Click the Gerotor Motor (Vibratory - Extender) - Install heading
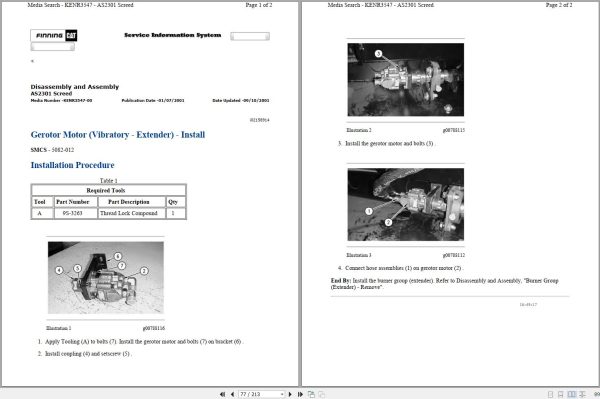 click(x=118, y=135)
